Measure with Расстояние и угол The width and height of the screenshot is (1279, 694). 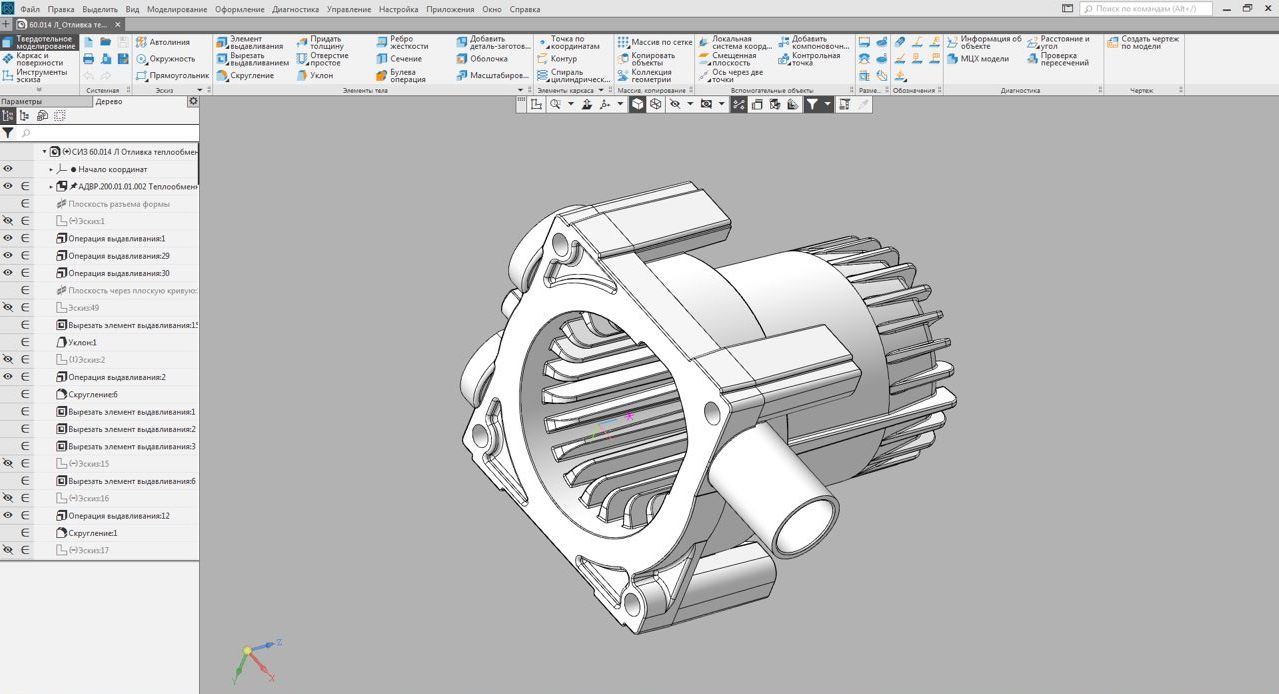pos(1058,42)
